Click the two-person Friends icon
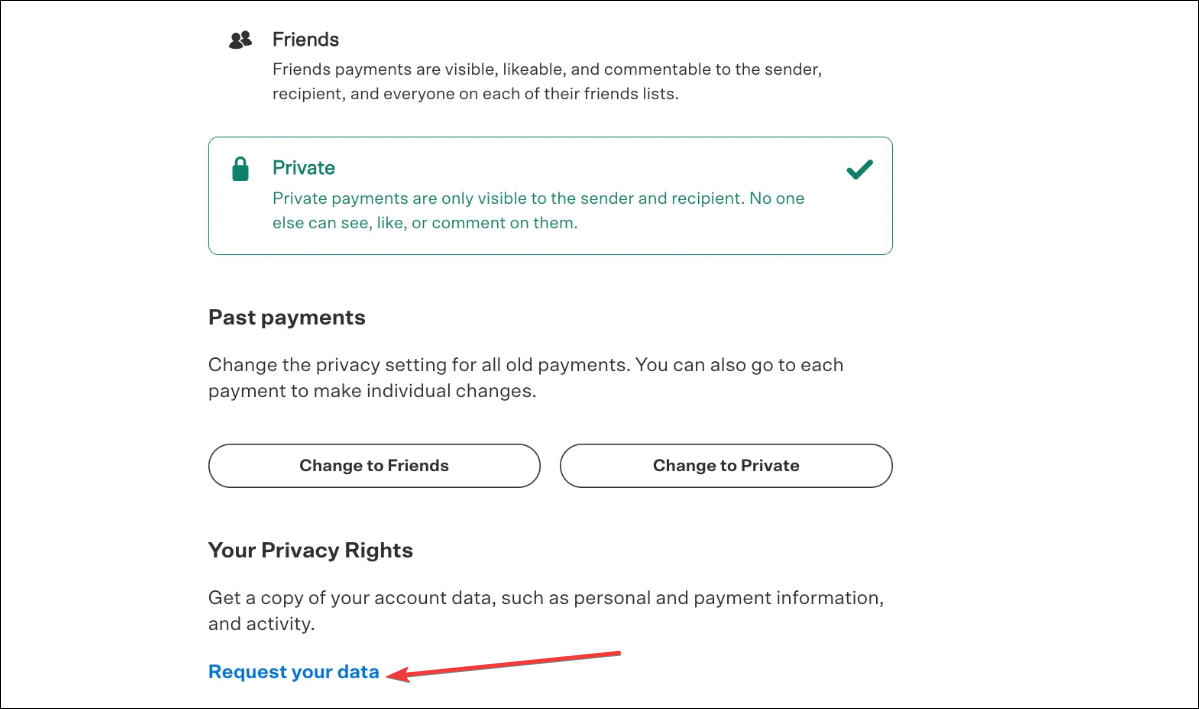 click(240, 40)
